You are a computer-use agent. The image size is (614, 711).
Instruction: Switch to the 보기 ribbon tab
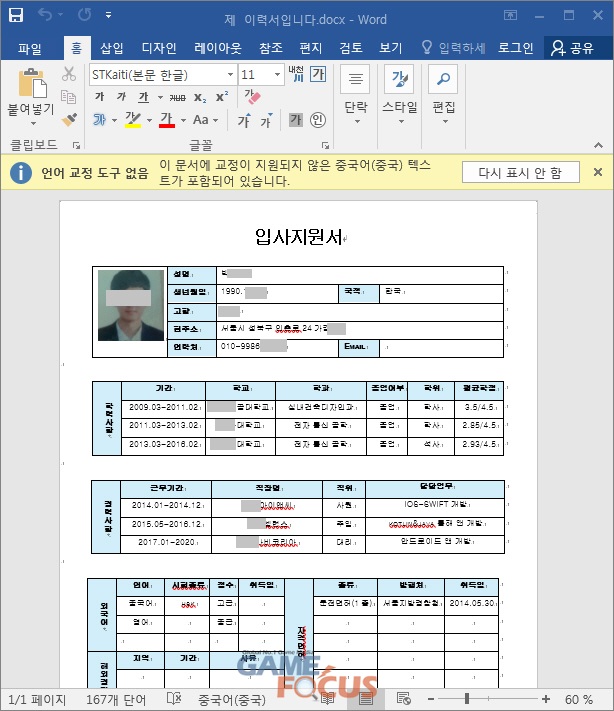click(391, 48)
